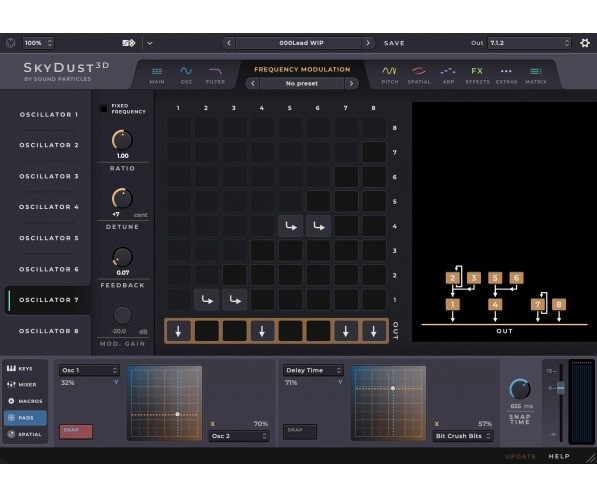Image resolution: width=597 pixels, height=497 pixels.
Task: Select Oscillator 8 in the list
Action: pos(49,331)
